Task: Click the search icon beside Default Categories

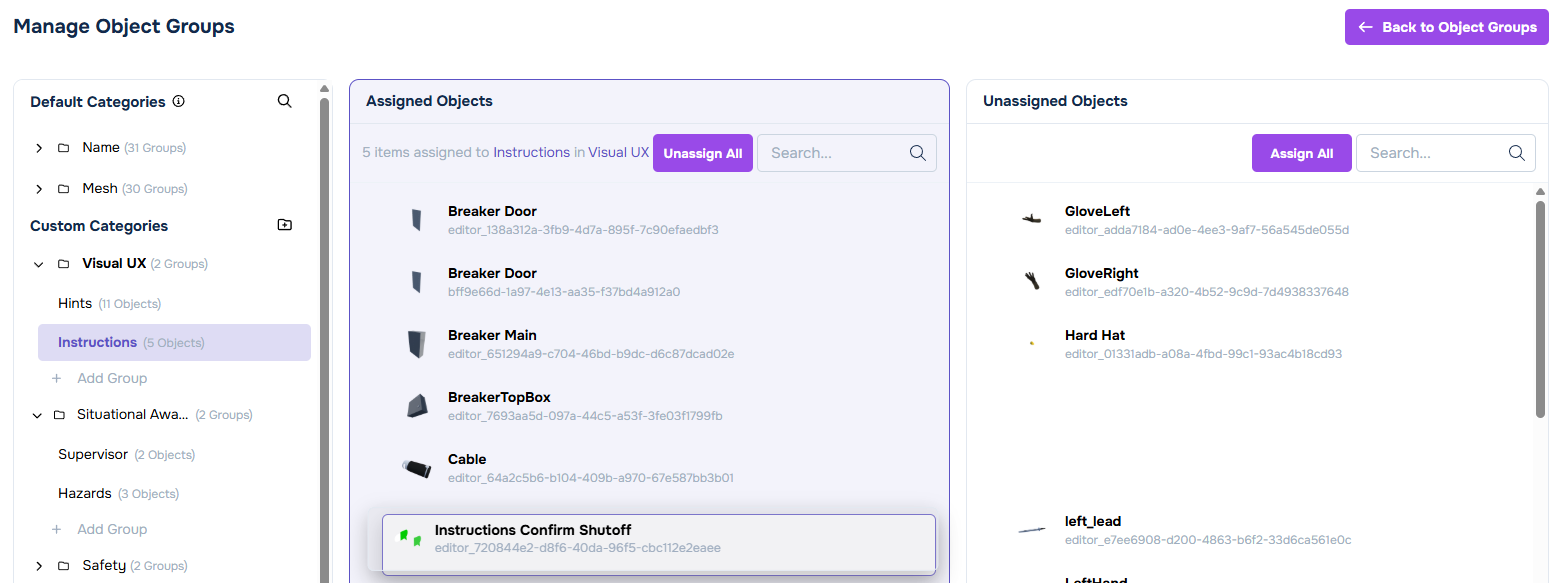Action: tap(285, 101)
